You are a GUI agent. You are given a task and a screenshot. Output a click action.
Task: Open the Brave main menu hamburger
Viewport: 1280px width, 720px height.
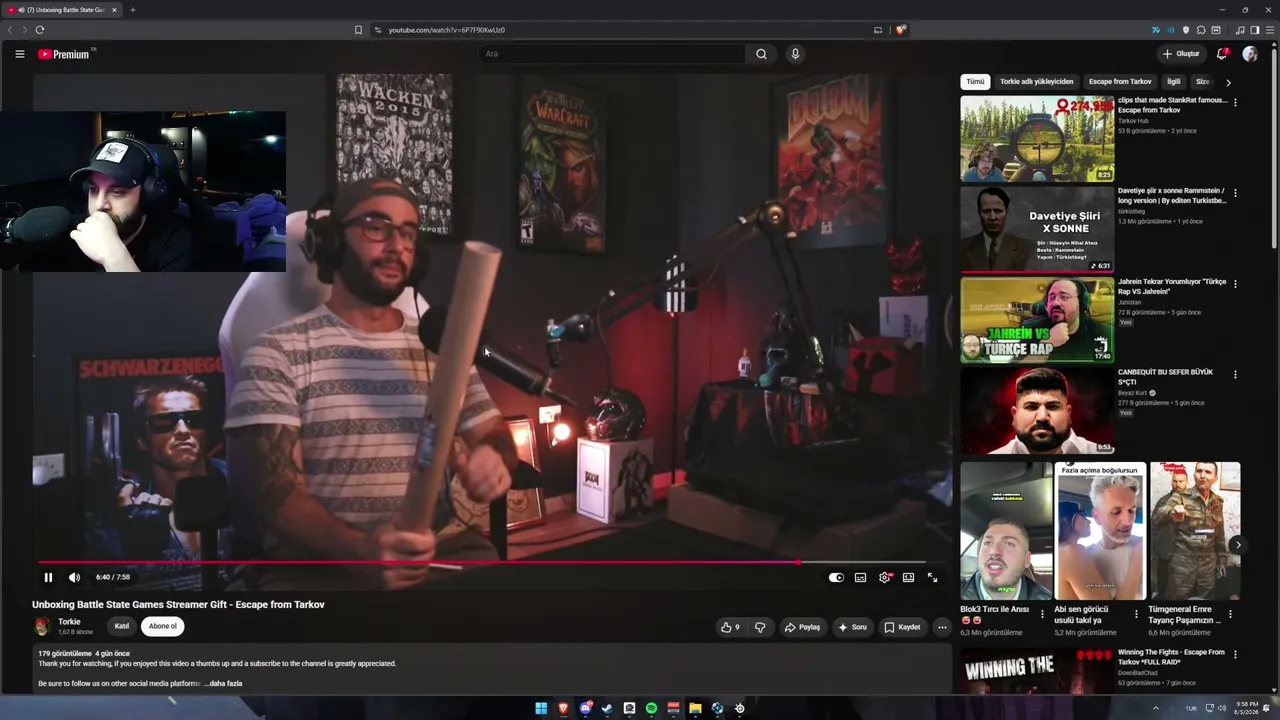click(x=1269, y=30)
